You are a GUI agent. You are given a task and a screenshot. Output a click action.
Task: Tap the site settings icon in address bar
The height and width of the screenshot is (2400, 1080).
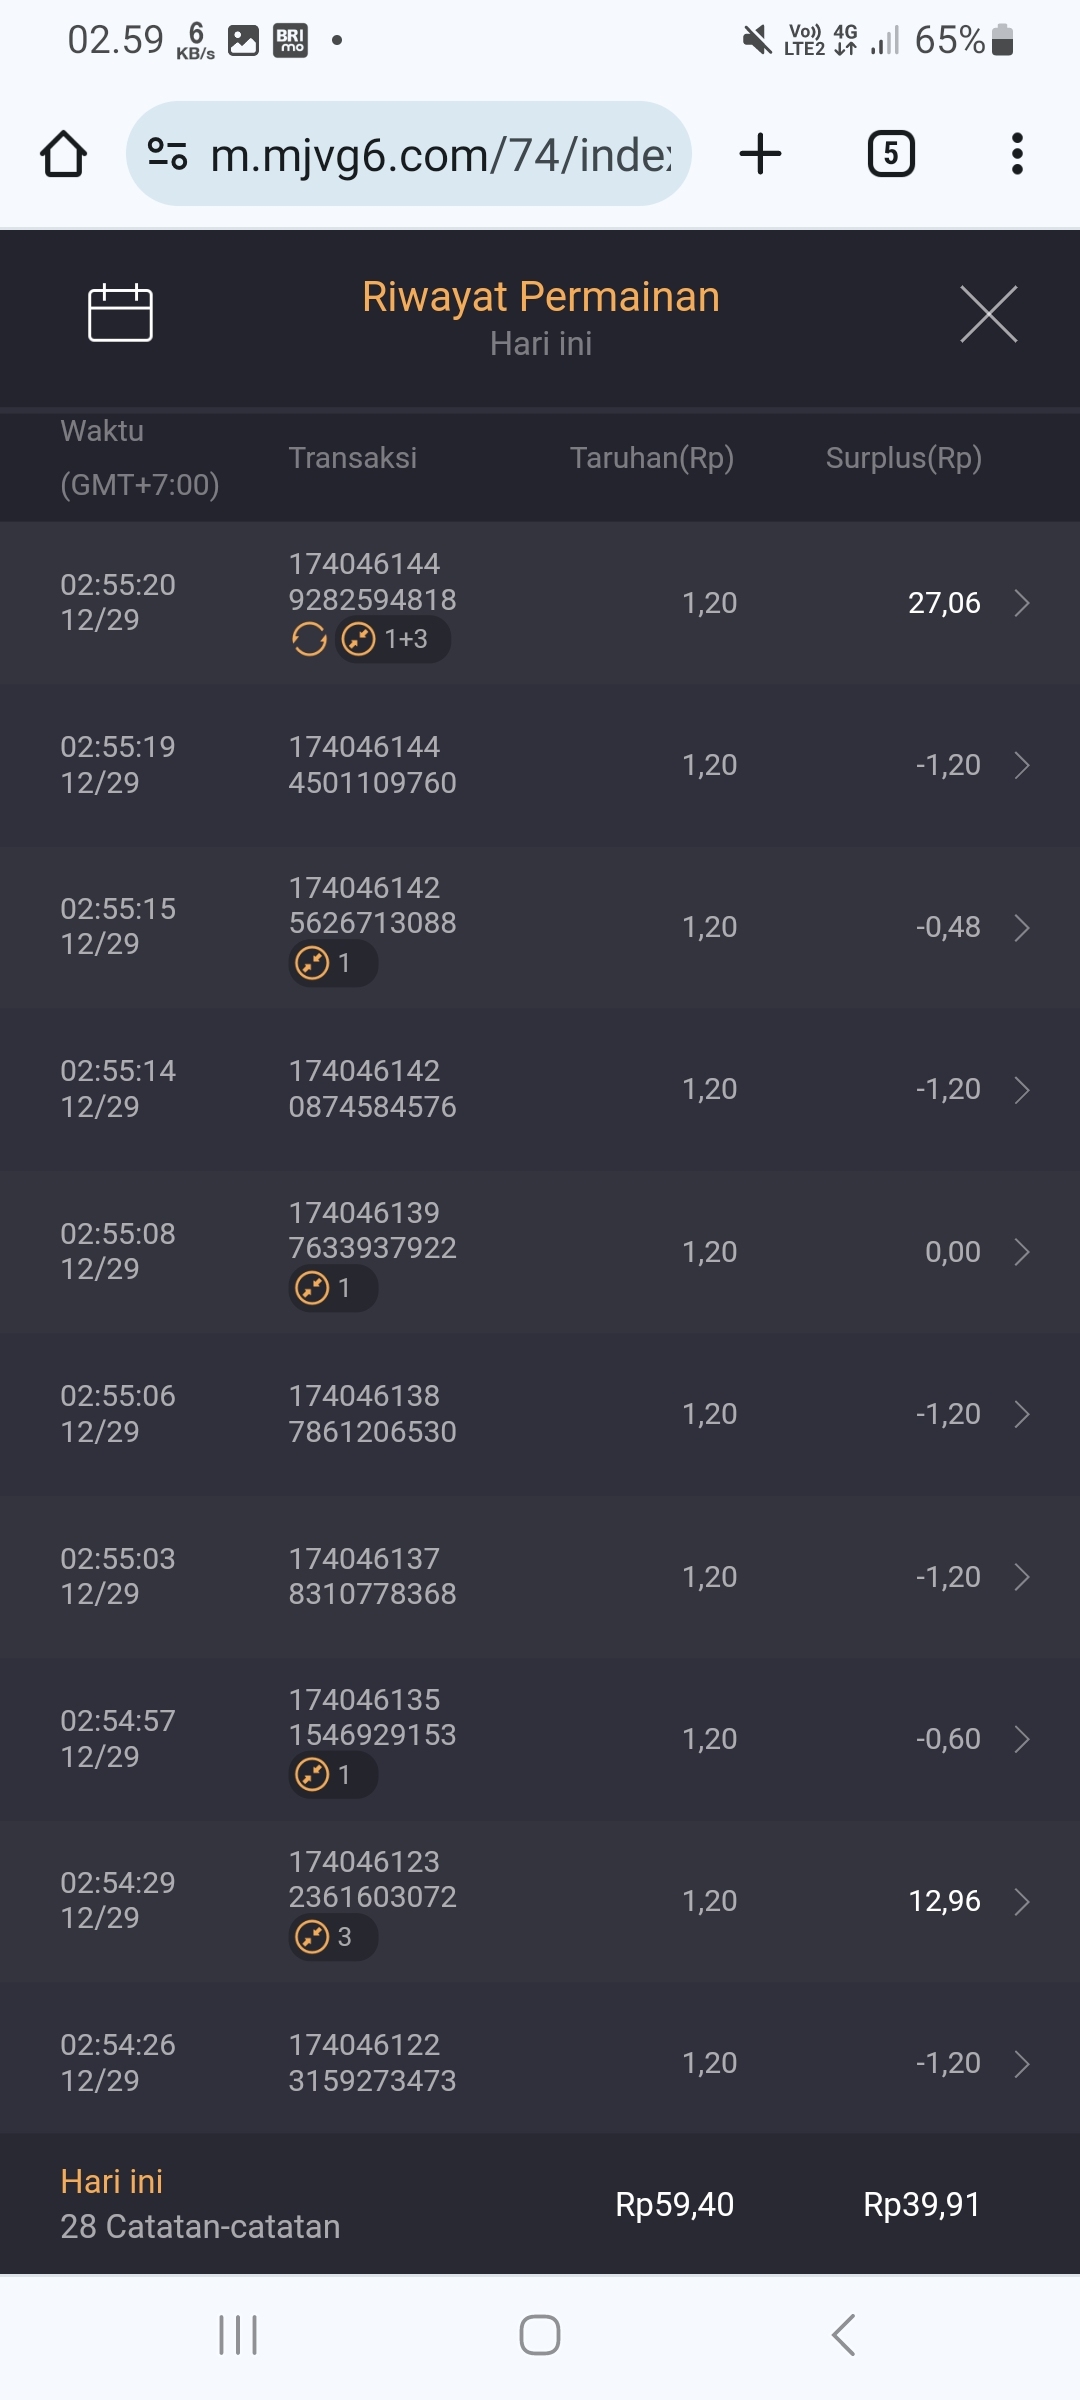(x=167, y=154)
